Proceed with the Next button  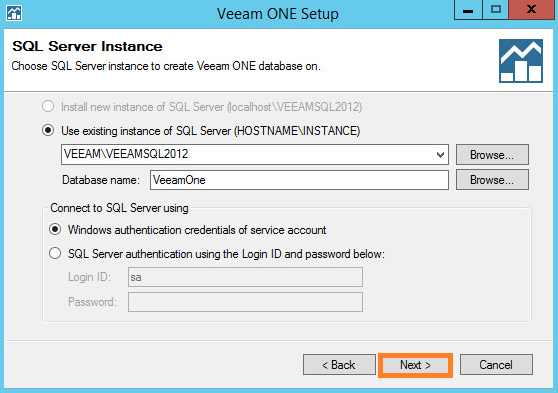pyautogui.click(x=415, y=365)
